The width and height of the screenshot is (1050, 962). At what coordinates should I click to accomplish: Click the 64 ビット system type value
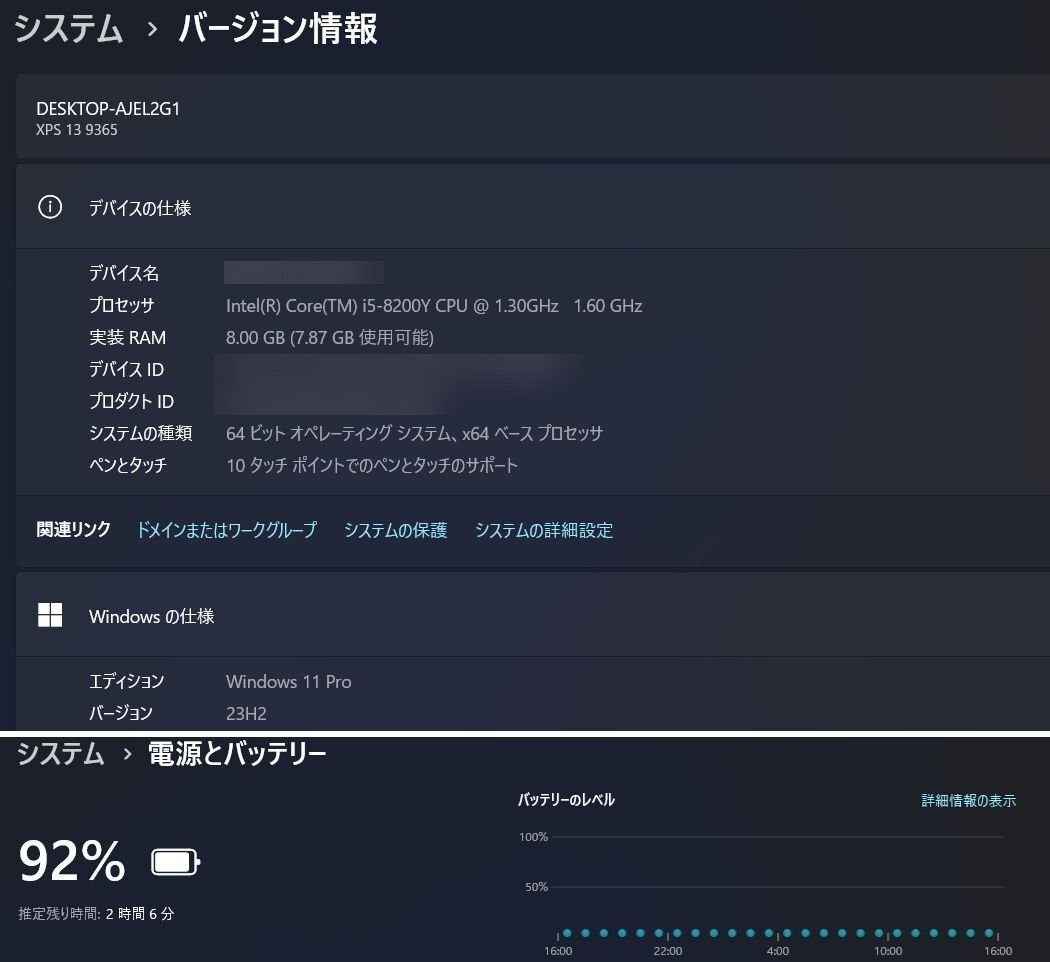click(x=415, y=433)
